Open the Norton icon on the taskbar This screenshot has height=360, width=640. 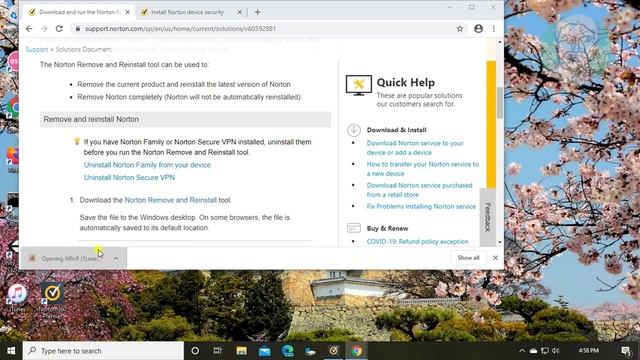click(x=333, y=351)
